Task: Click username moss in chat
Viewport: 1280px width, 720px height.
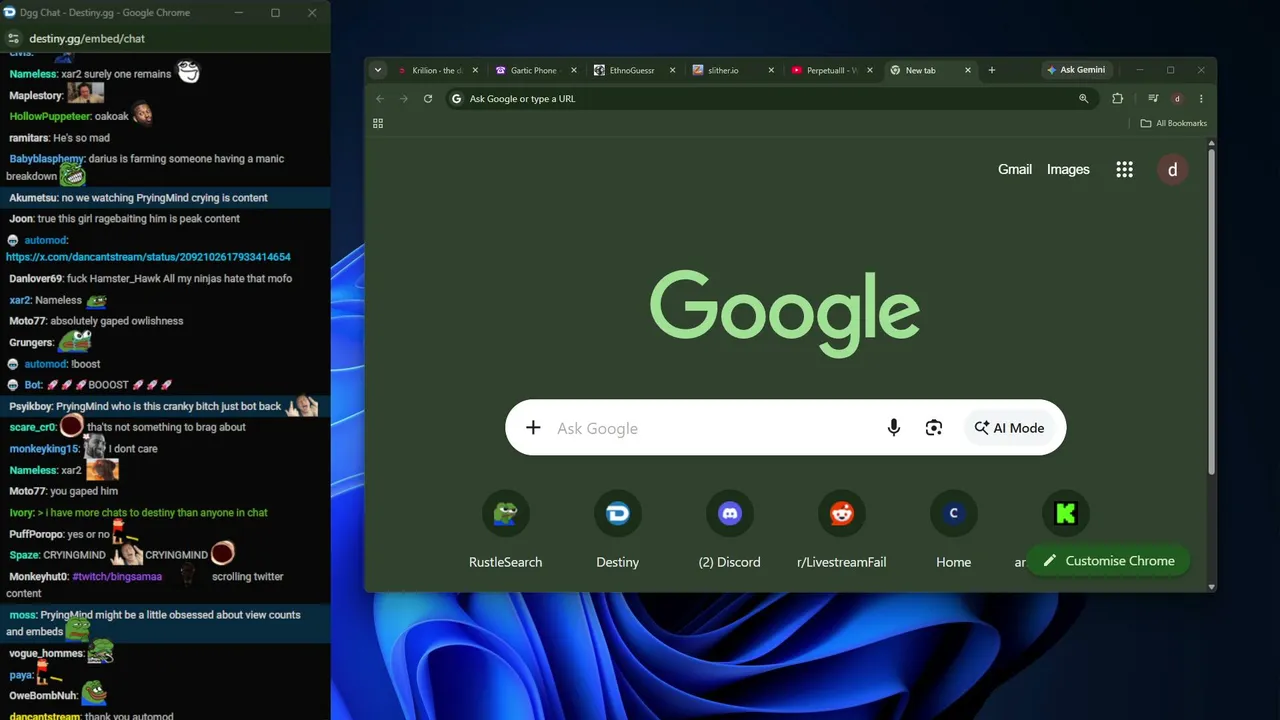Action: [22, 615]
